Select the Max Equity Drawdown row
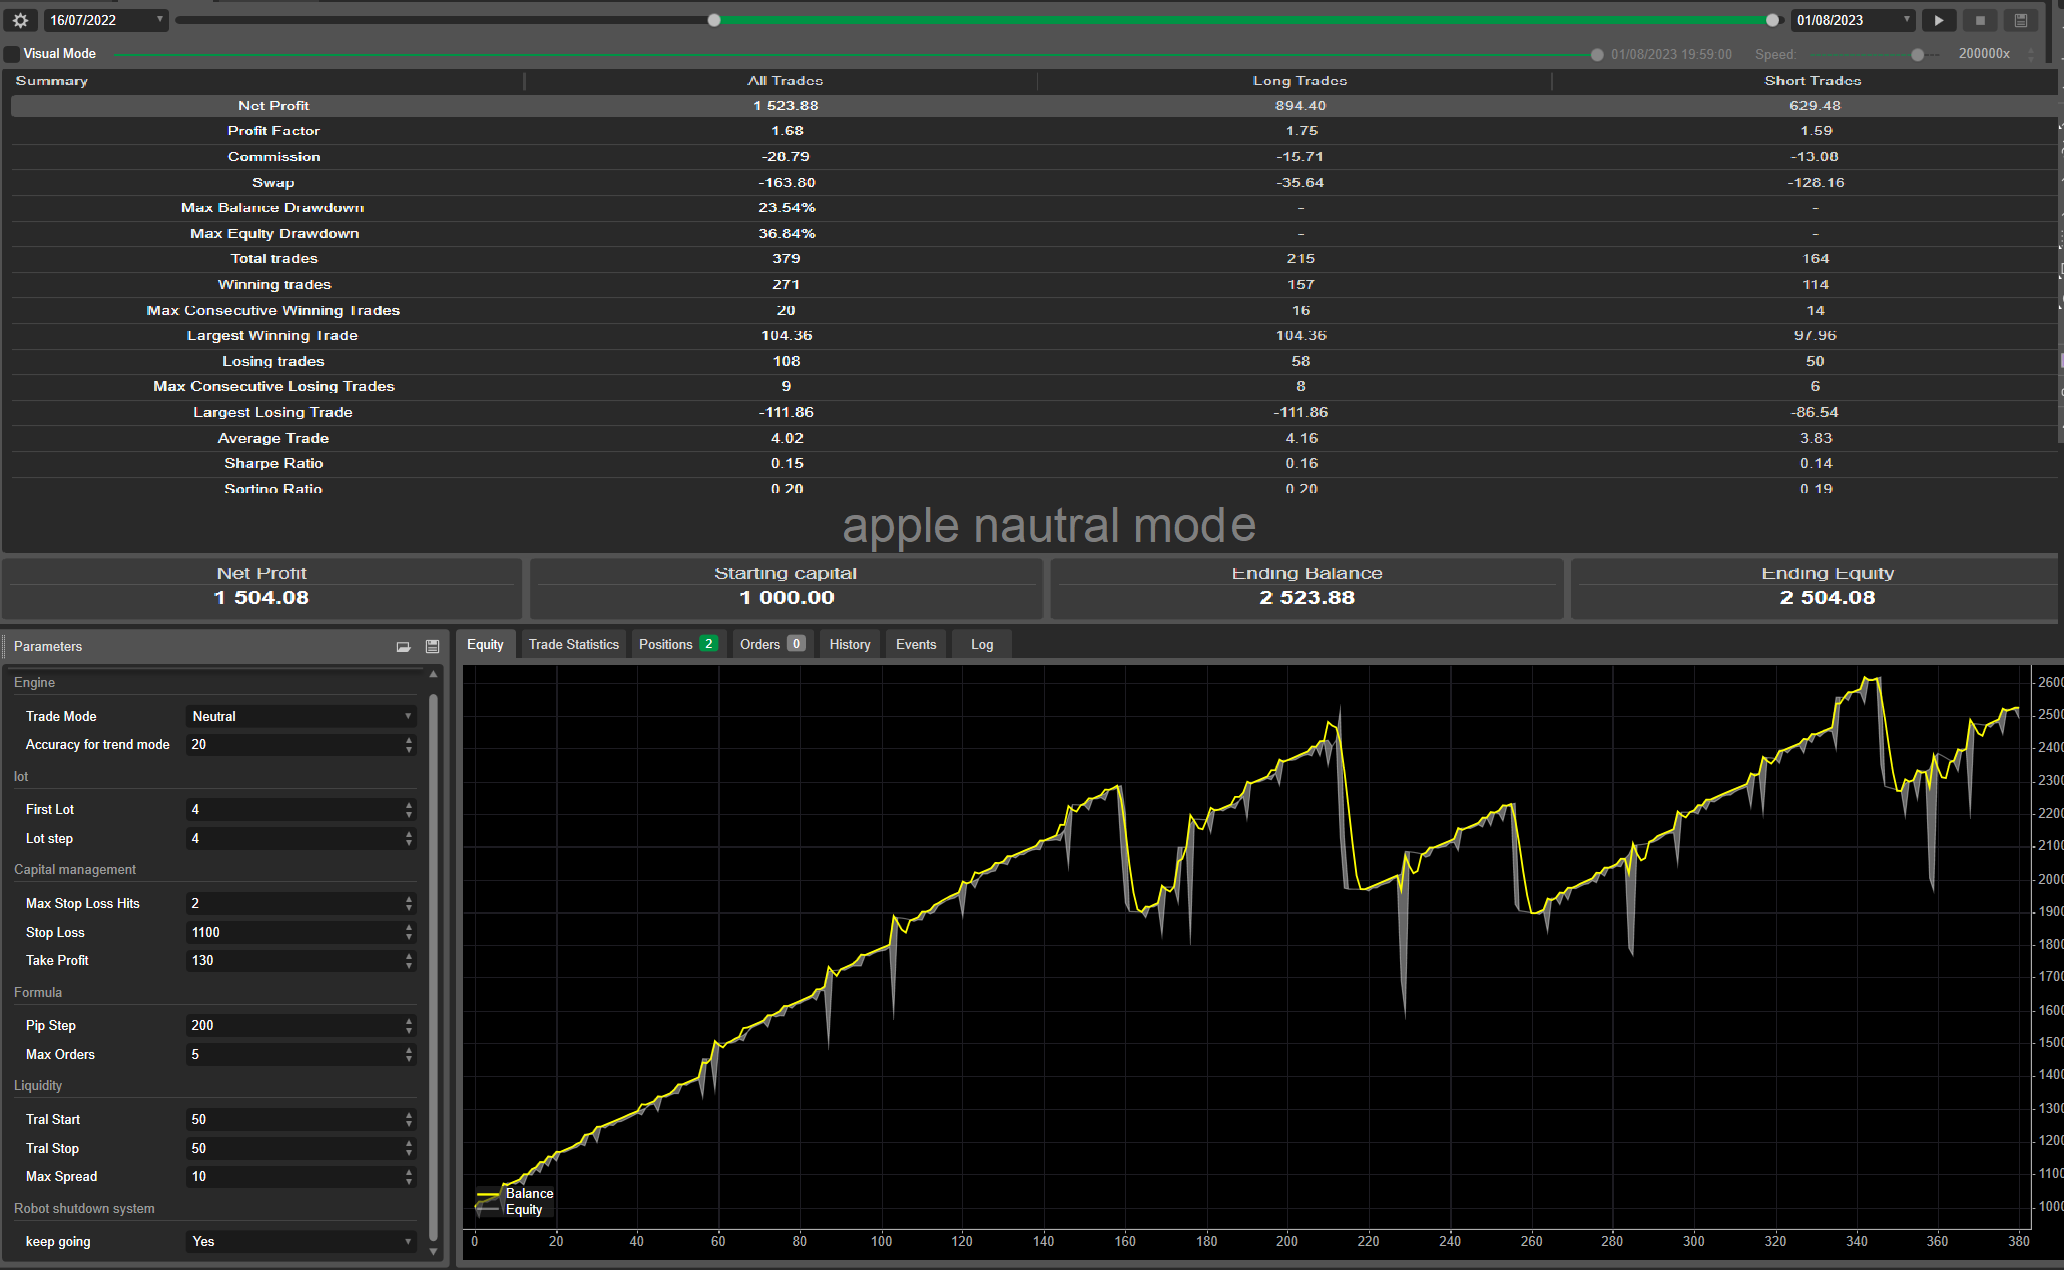The height and width of the screenshot is (1270, 2064). coord(1034,234)
